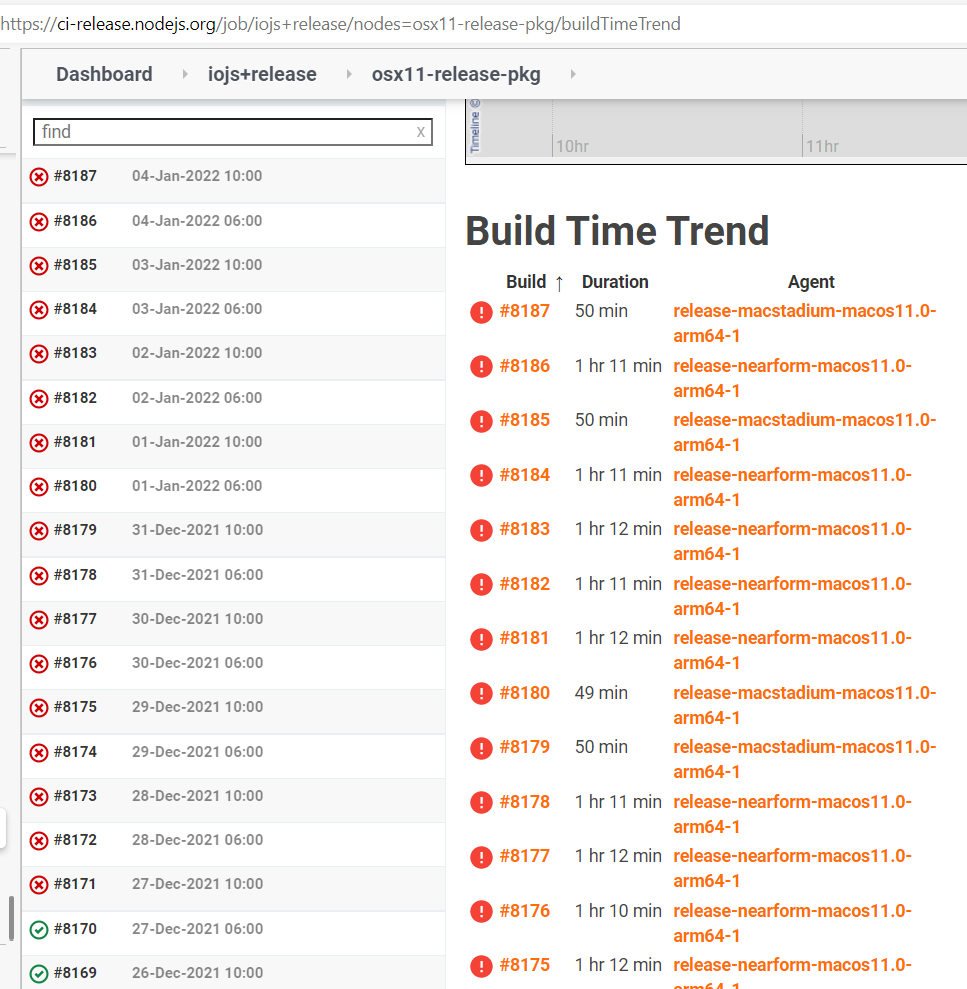Click red alert icon beside #8184 in trend table
This screenshot has height=989, width=967.
481,476
